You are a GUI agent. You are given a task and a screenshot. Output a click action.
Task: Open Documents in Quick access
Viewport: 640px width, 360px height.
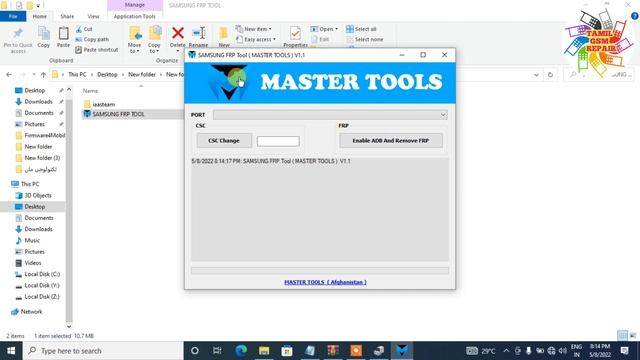click(39, 113)
